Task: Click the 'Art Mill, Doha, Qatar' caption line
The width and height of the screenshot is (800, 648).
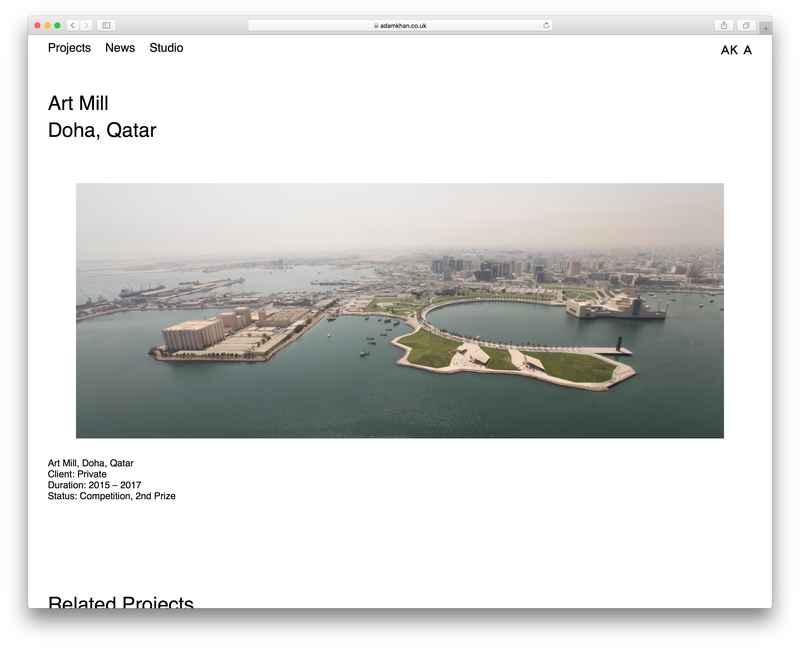Action: click(90, 463)
